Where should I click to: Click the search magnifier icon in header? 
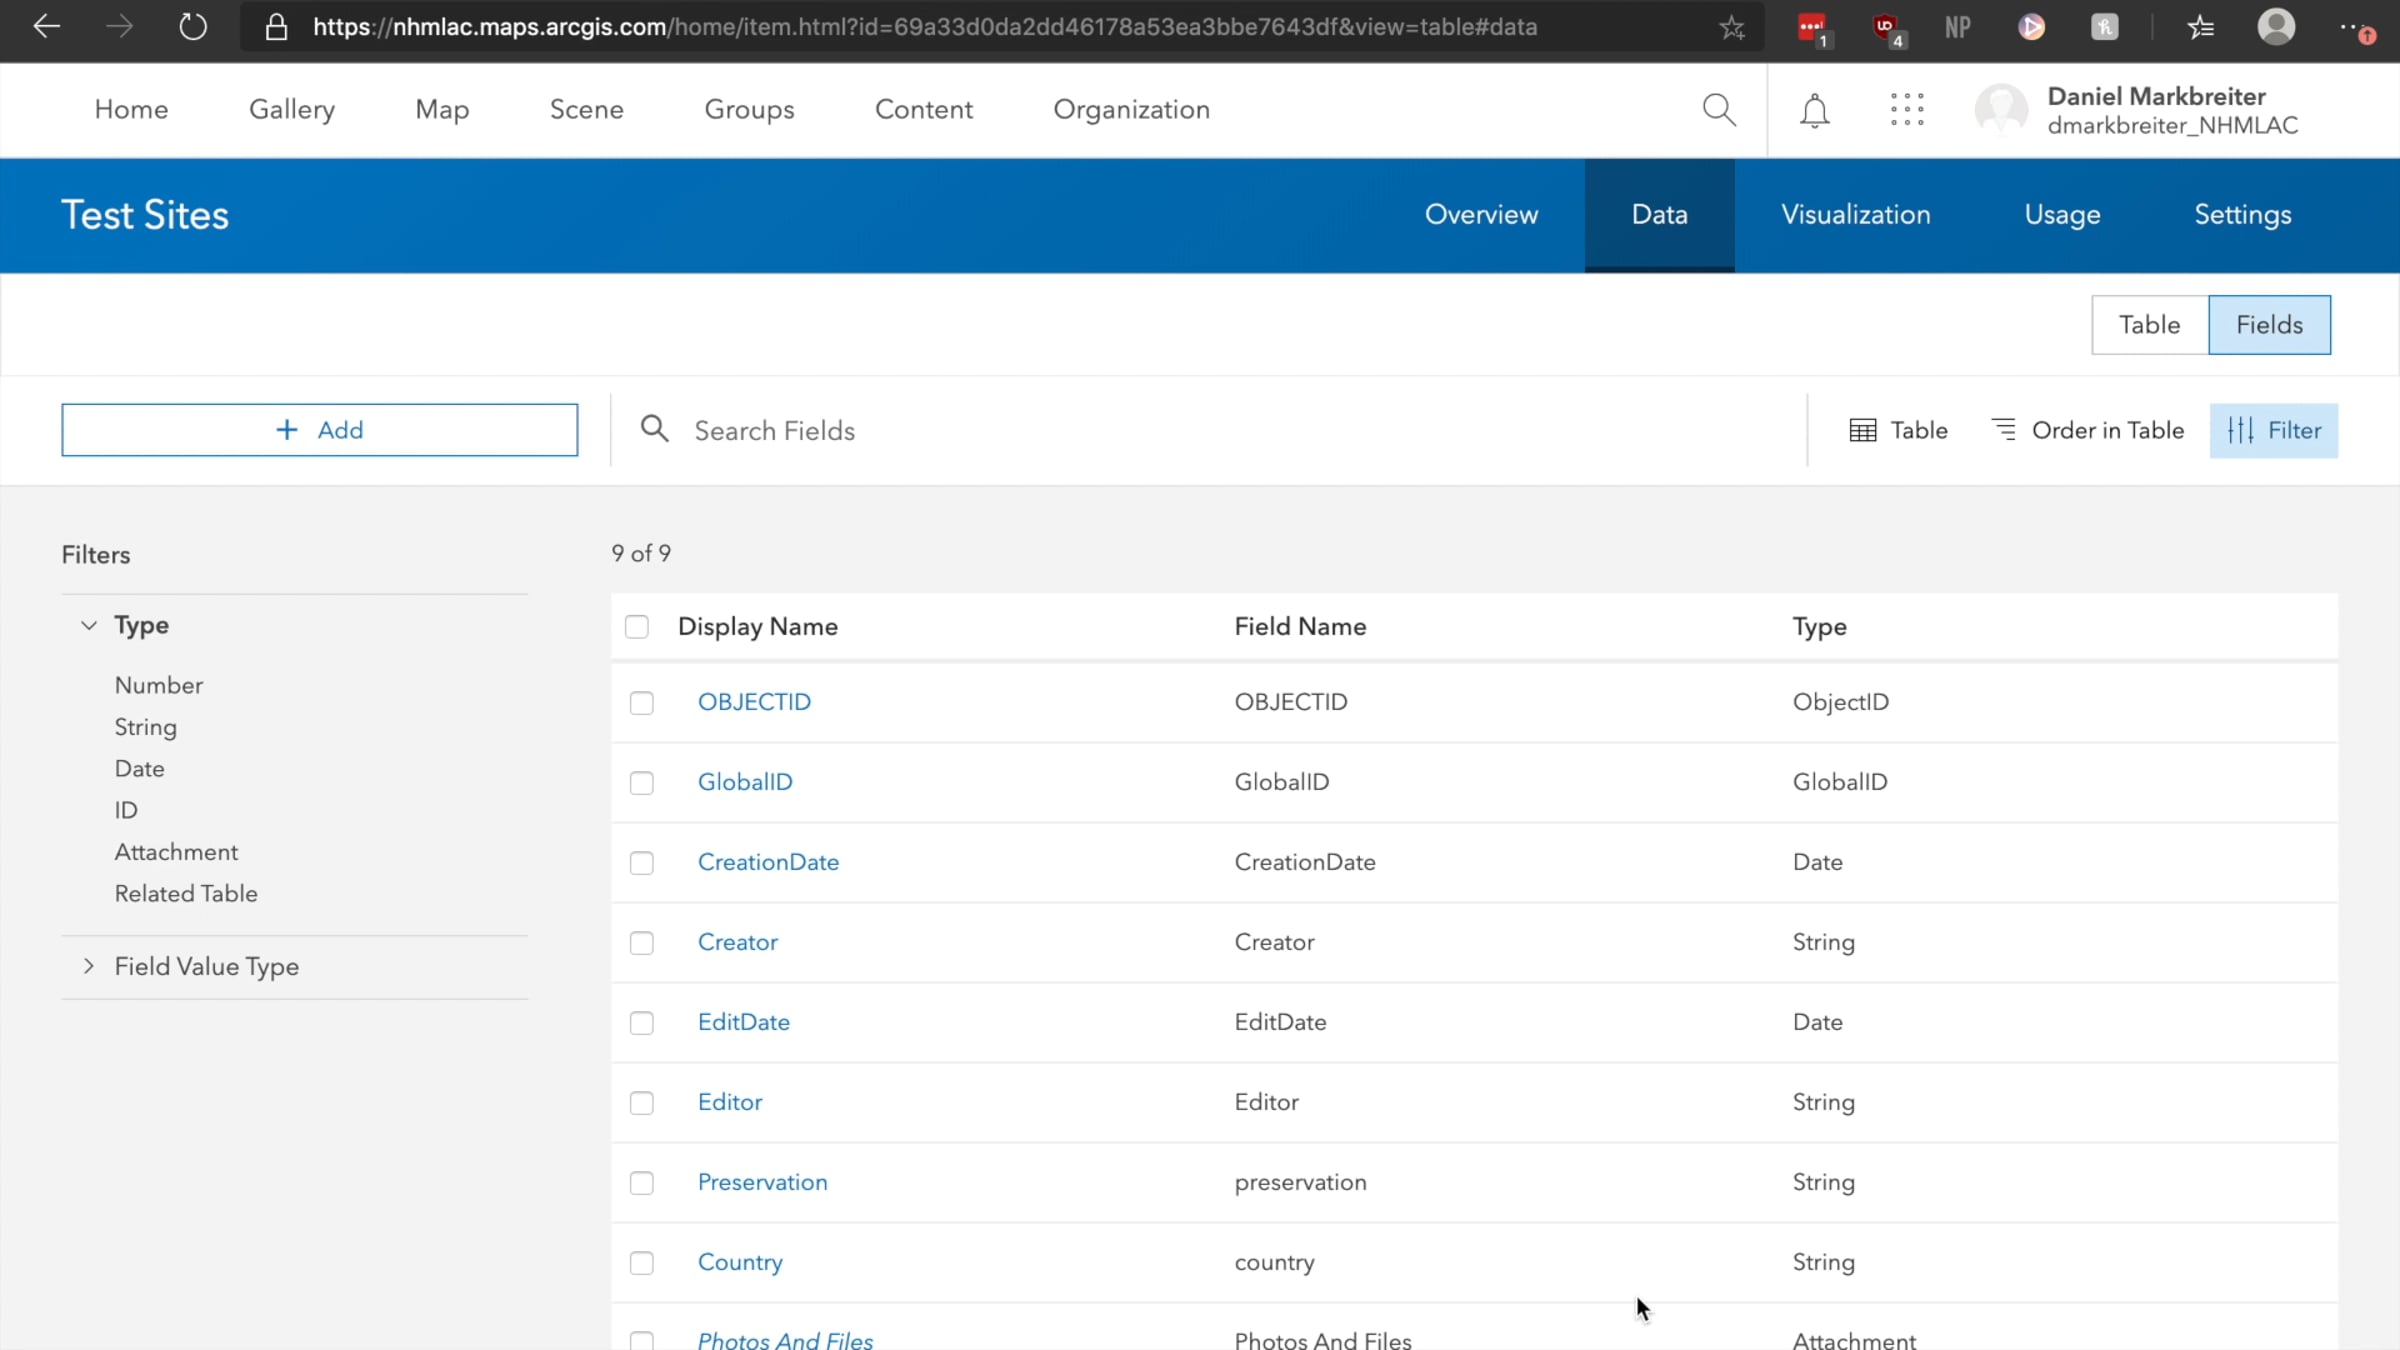click(x=1719, y=109)
